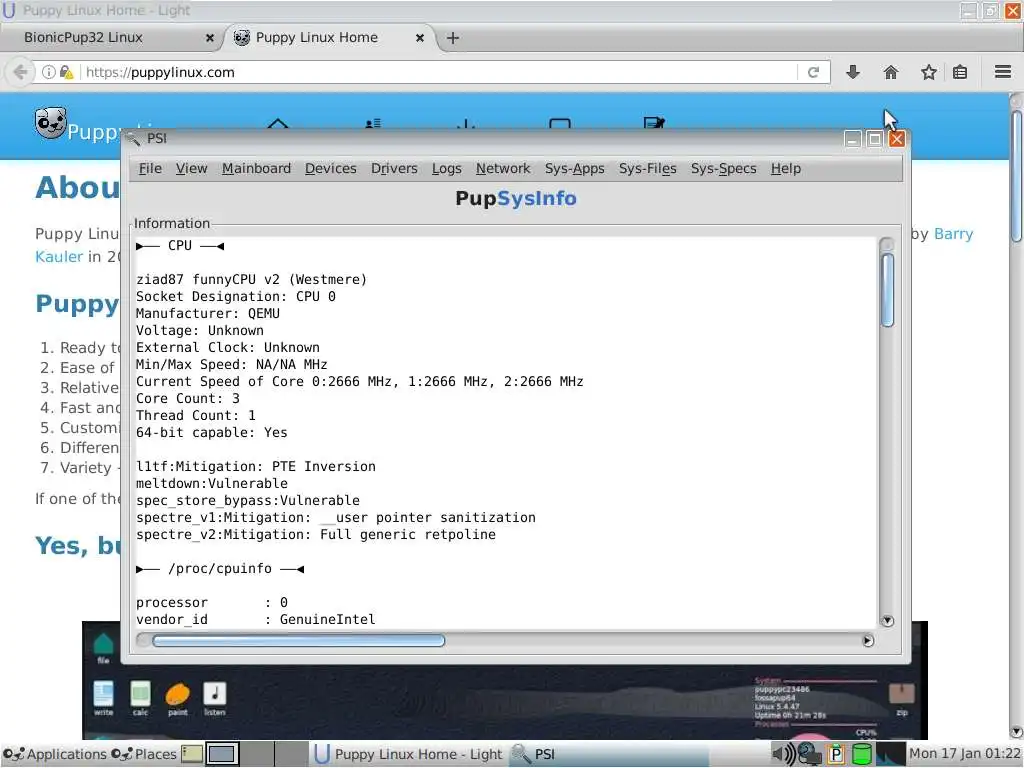Click the padlock warning icon beside the URL

[66, 72]
